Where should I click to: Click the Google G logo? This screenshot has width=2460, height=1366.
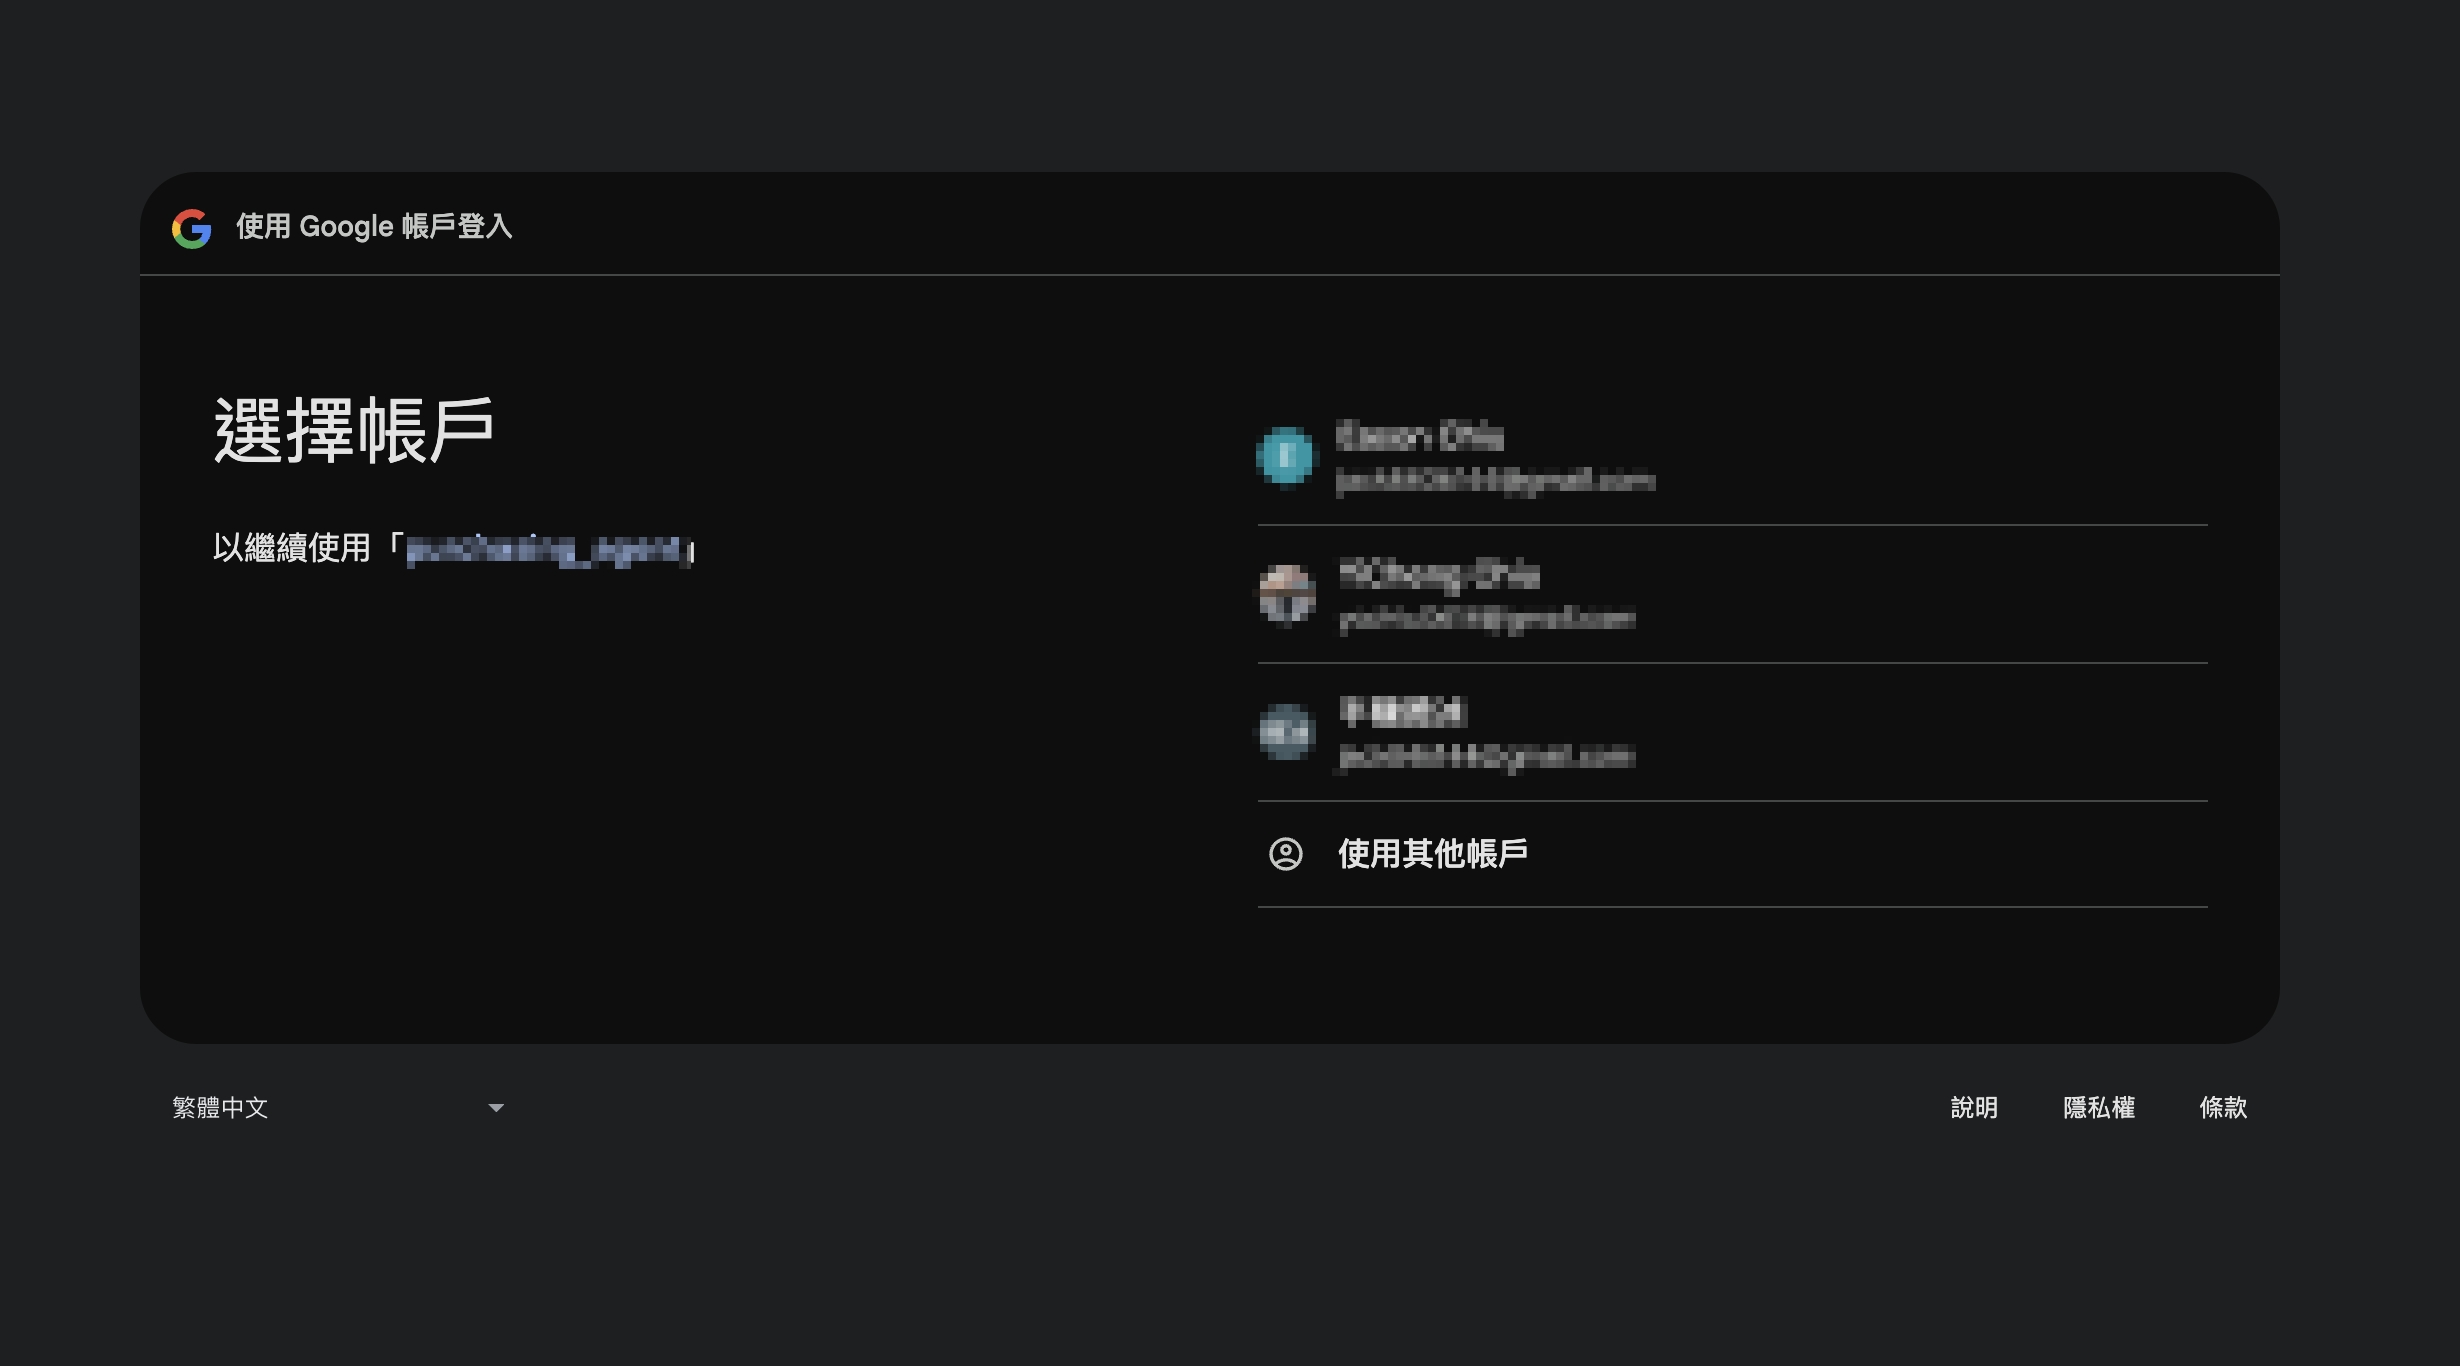pos(191,228)
